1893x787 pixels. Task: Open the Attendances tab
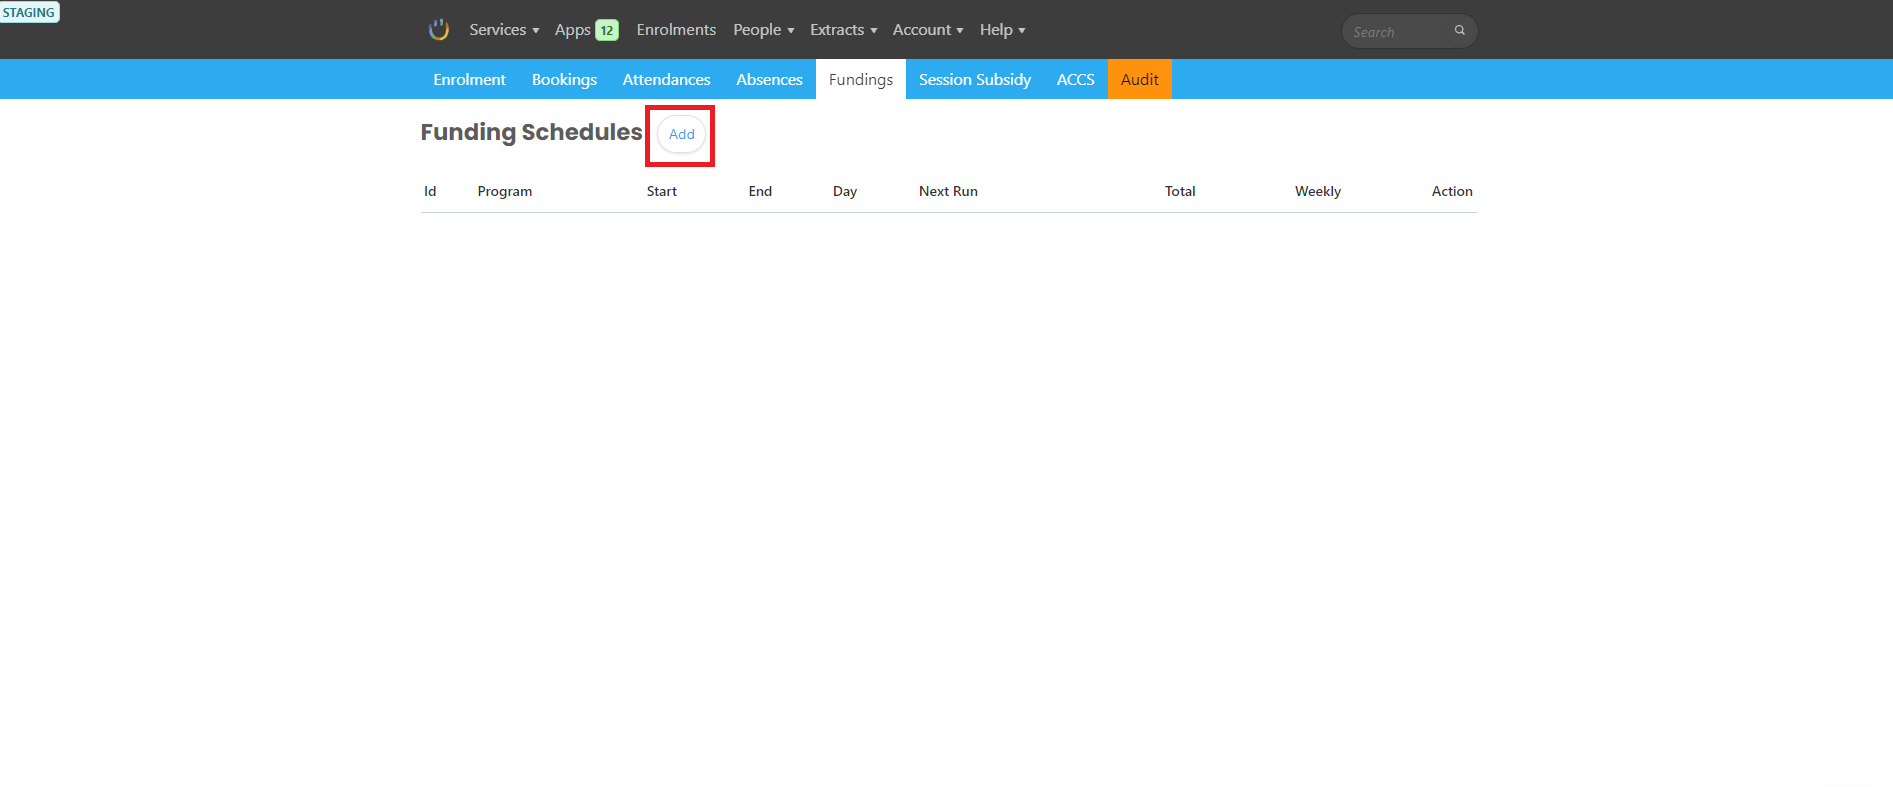pyautogui.click(x=666, y=79)
